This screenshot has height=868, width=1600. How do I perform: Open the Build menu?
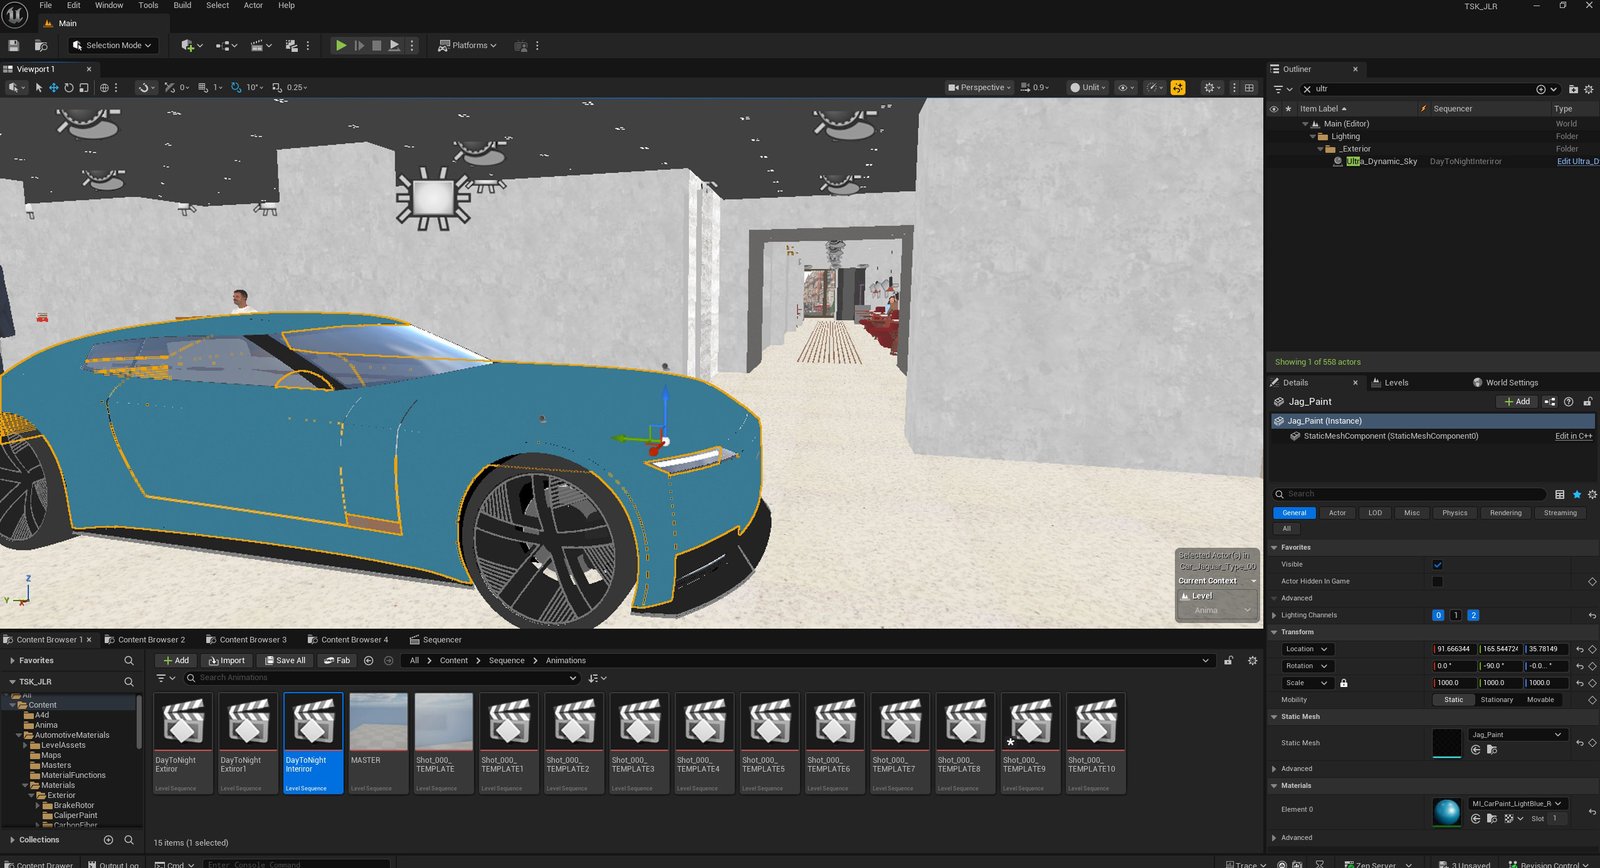pyautogui.click(x=182, y=6)
